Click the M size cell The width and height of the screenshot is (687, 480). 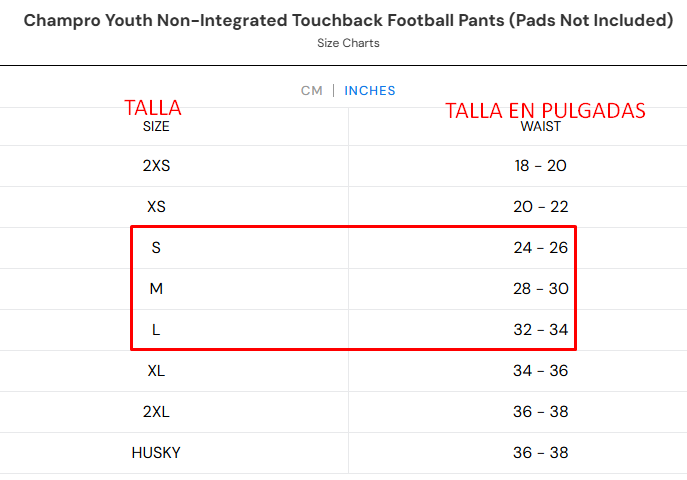(156, 289)
